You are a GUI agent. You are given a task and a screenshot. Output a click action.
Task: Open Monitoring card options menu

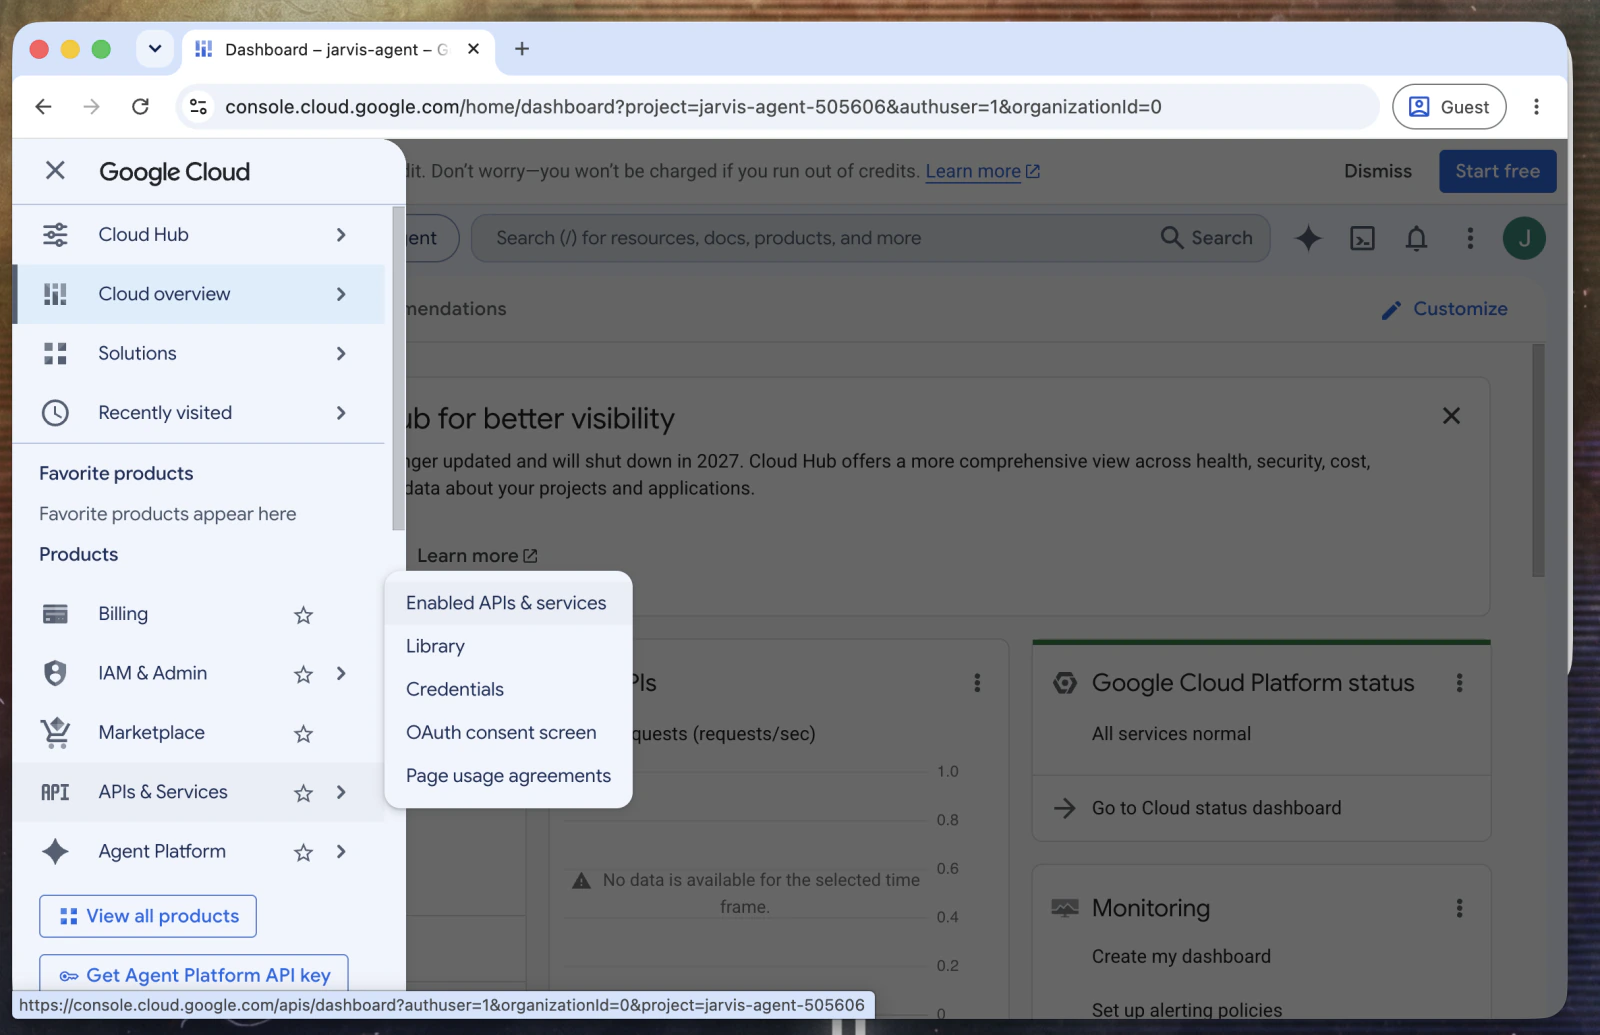pyautogui.click(x=1459, y=908)
